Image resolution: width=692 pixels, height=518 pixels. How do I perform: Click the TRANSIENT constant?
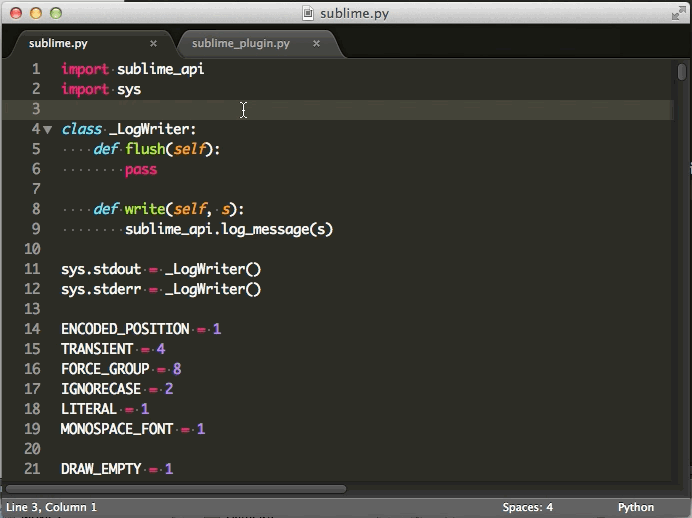tap(97, 349)
